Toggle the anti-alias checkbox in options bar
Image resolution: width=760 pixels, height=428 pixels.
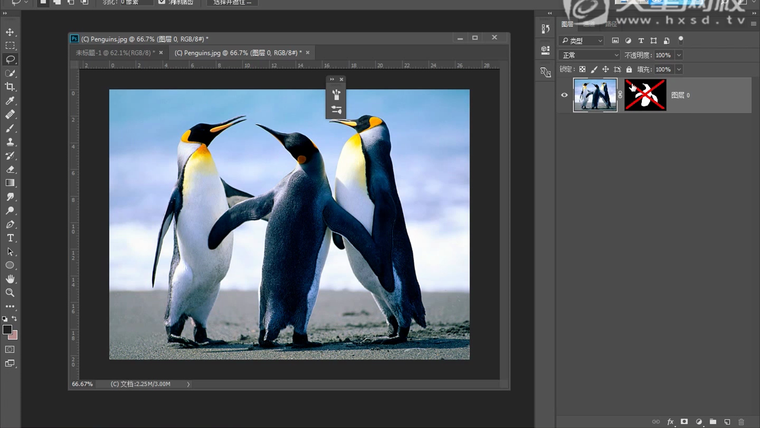click(162, 3)
